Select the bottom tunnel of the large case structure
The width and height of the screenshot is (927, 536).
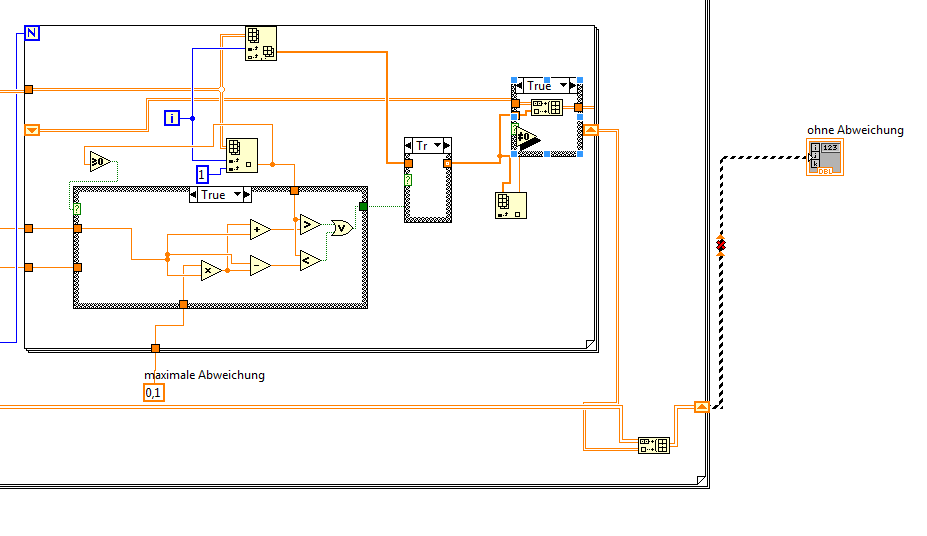(183, 304)
